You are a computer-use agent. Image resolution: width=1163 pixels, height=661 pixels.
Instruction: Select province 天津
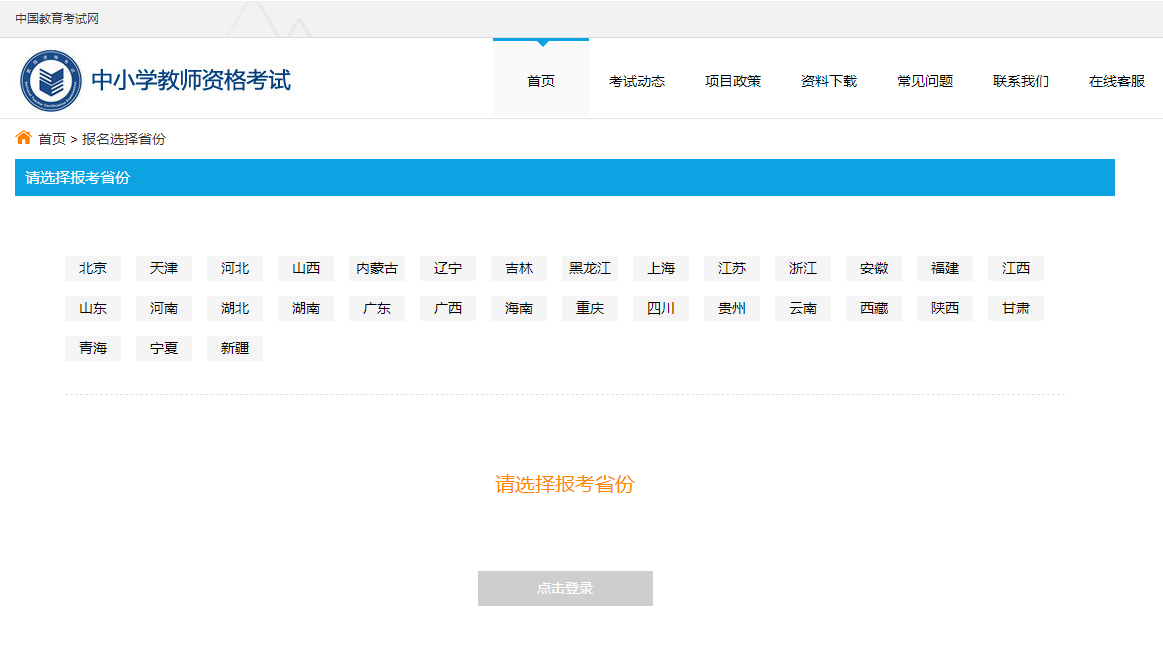pyautogui.click(x=164, y=268)
